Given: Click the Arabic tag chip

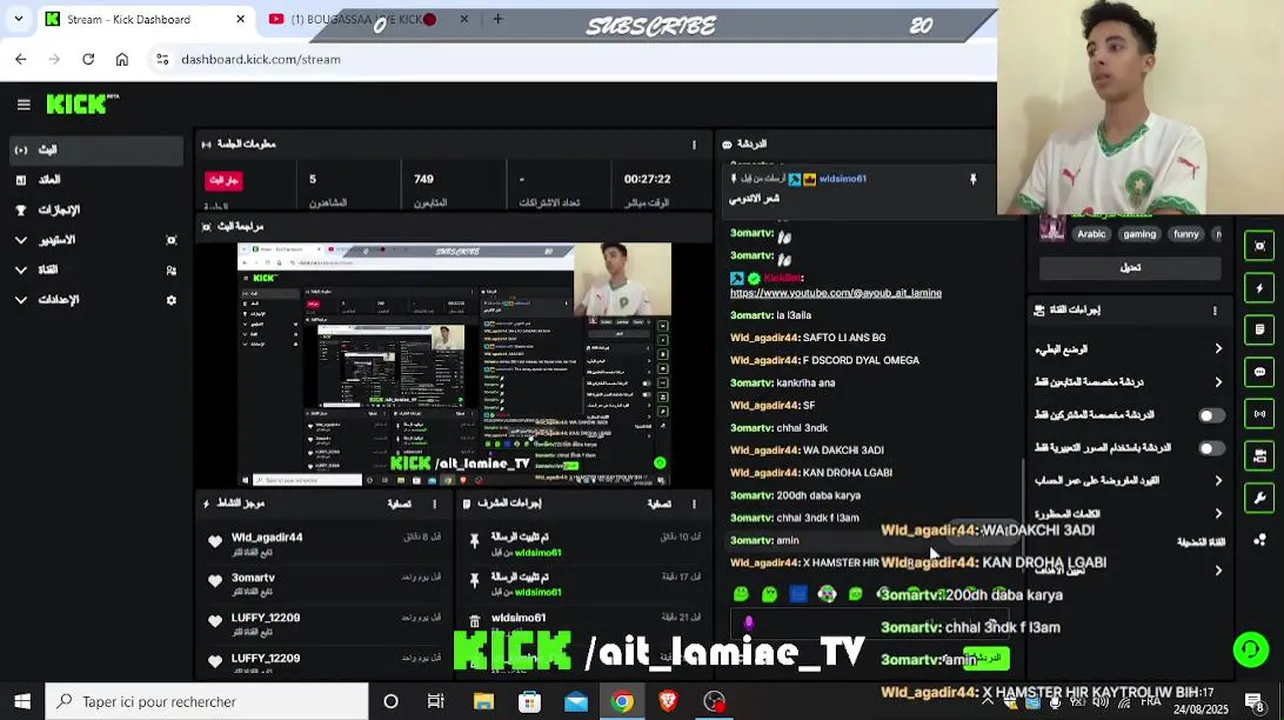Looking at the screenshot, I should coord(1091,234).
